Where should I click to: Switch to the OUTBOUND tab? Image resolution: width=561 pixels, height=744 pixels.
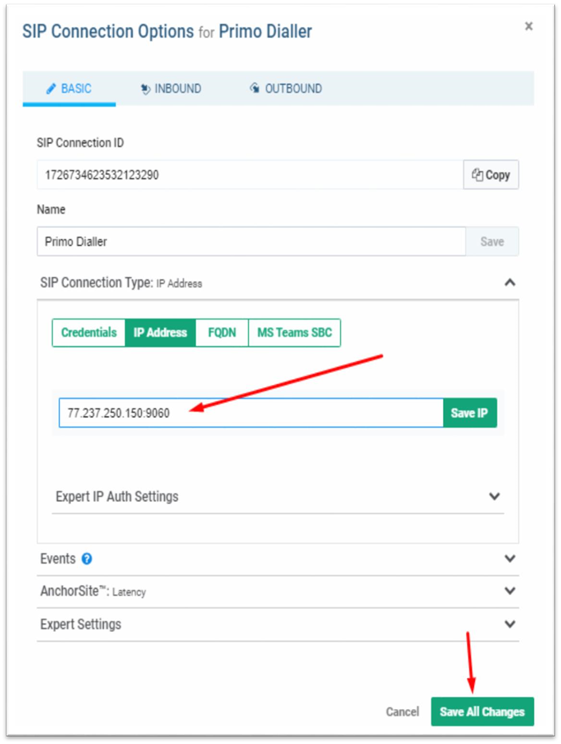pos(286,89)
